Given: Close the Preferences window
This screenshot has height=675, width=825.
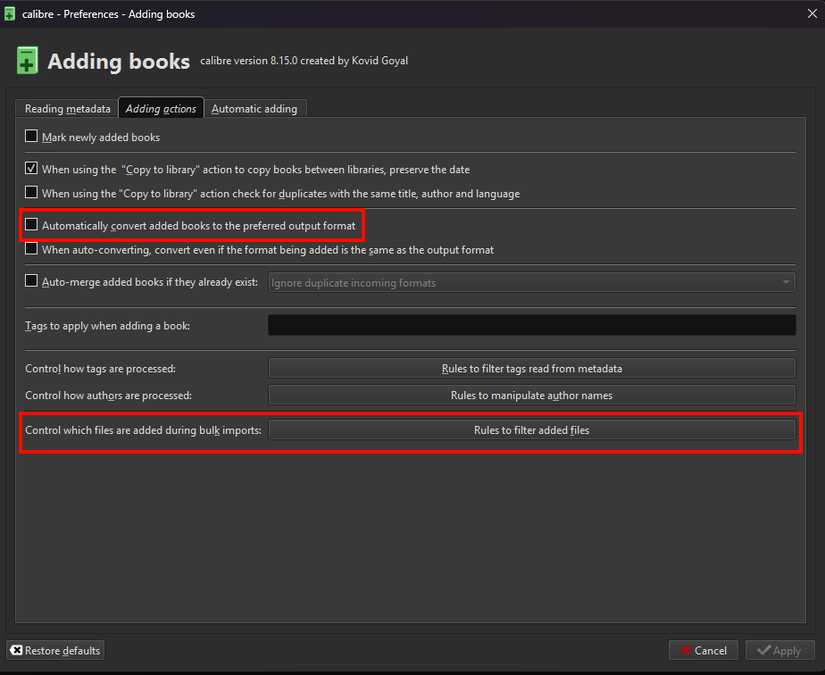Looking at the screenshot, I should point(812,14).
